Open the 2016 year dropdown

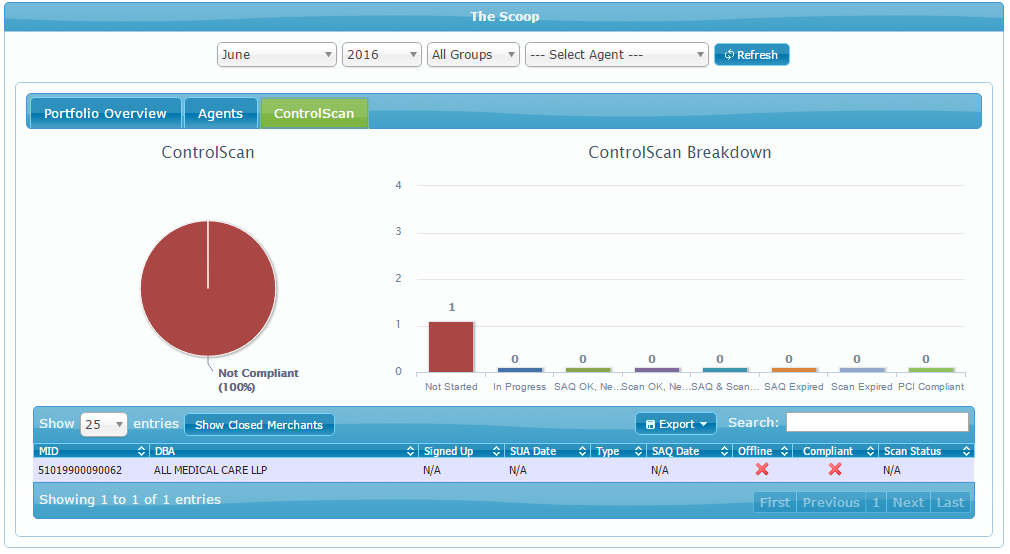[381, 55]
